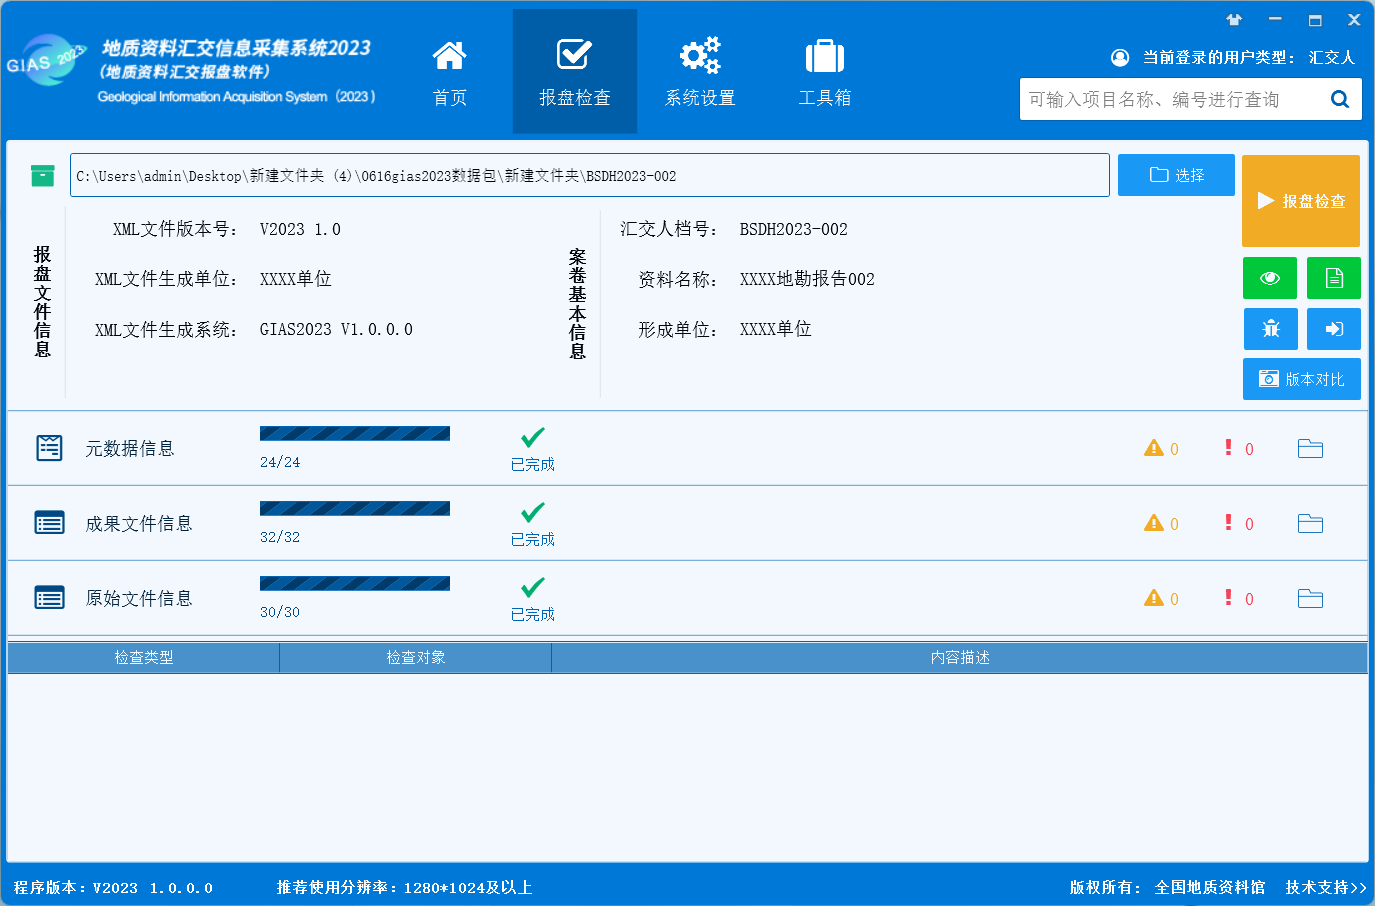This screenshot has width=1375, height=906.
Task: Open the 工具箱 toolbox tab
Action: [x=825, y=72]
